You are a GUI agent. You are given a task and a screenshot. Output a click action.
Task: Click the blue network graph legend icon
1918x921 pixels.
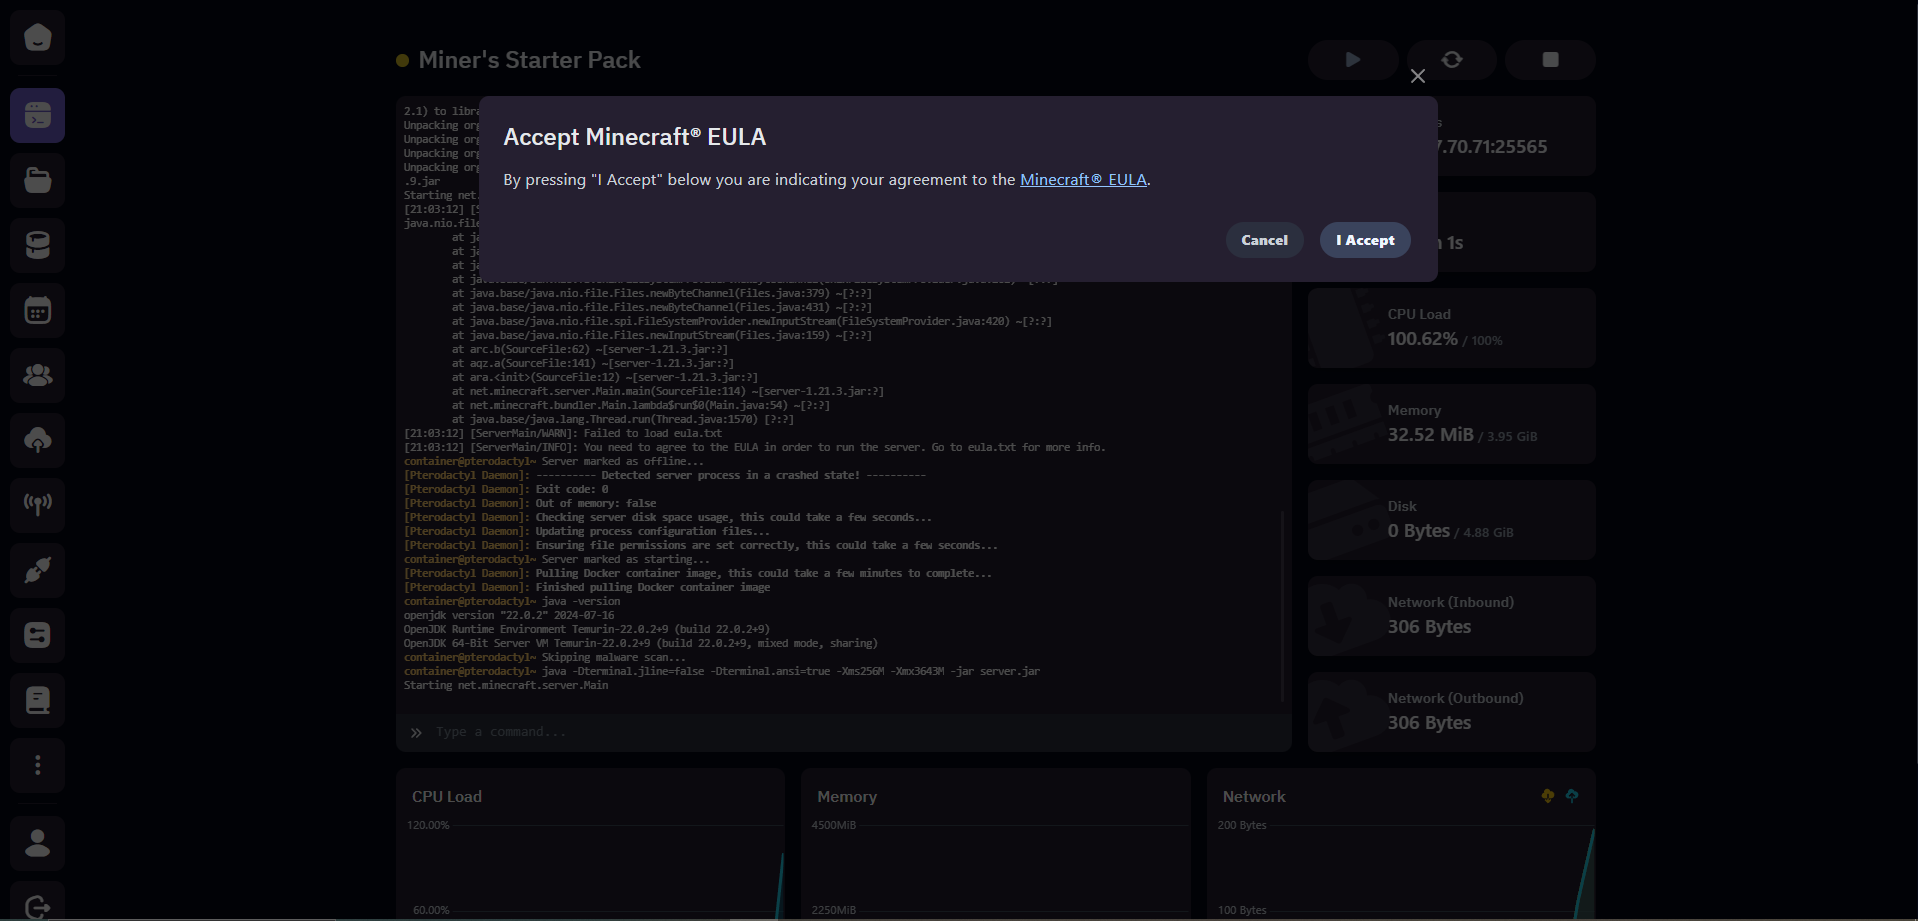tap(1572, 796)
